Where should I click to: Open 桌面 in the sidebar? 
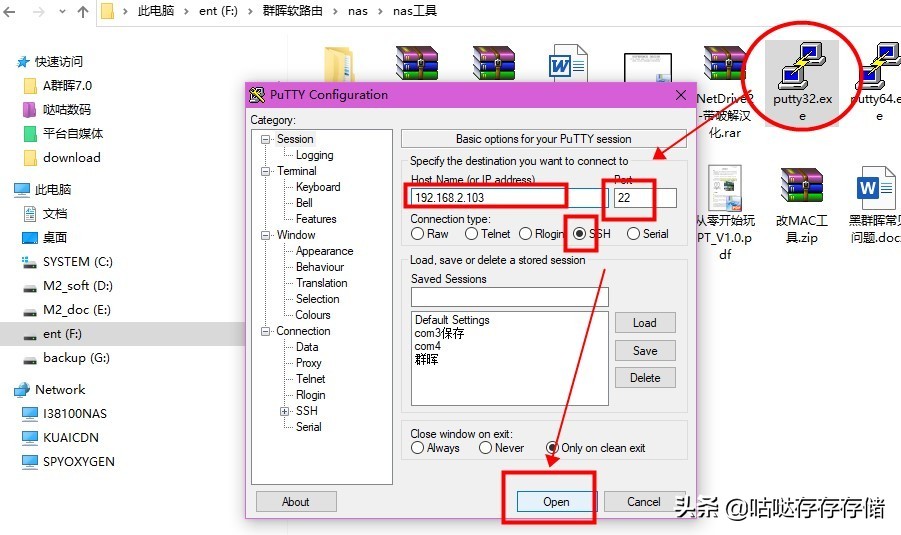tap(55, 237)
